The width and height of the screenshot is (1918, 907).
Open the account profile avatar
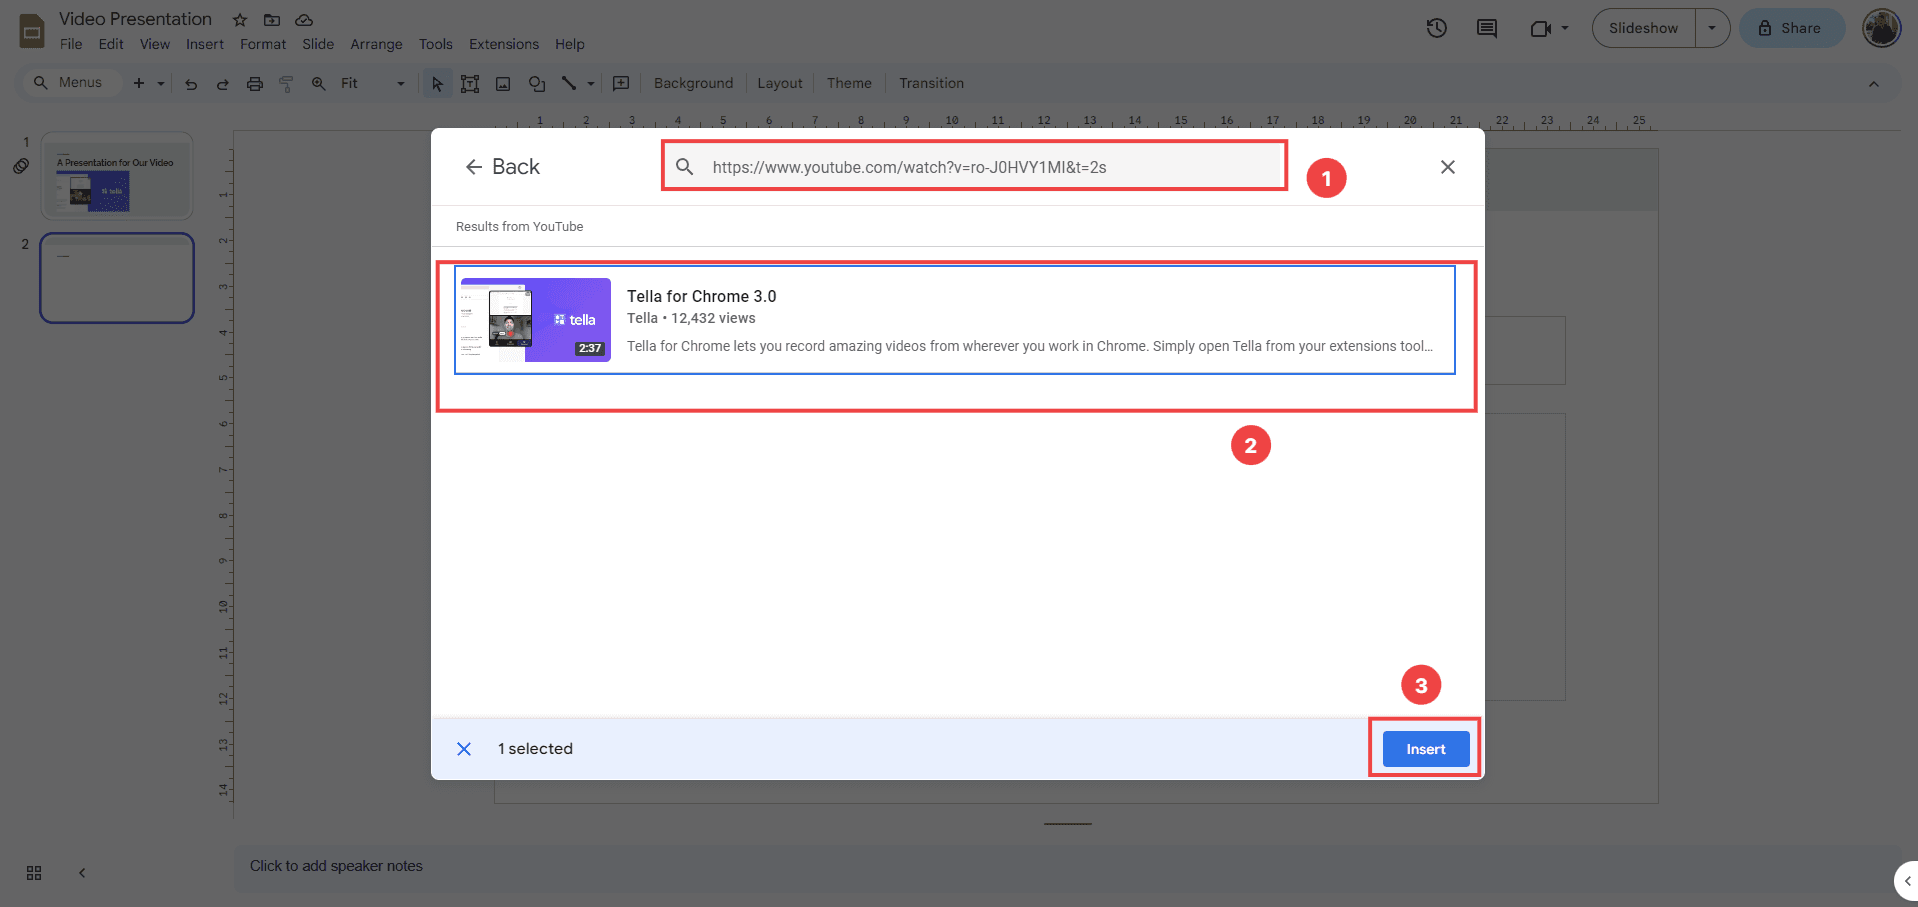(x=1881, y=28)
